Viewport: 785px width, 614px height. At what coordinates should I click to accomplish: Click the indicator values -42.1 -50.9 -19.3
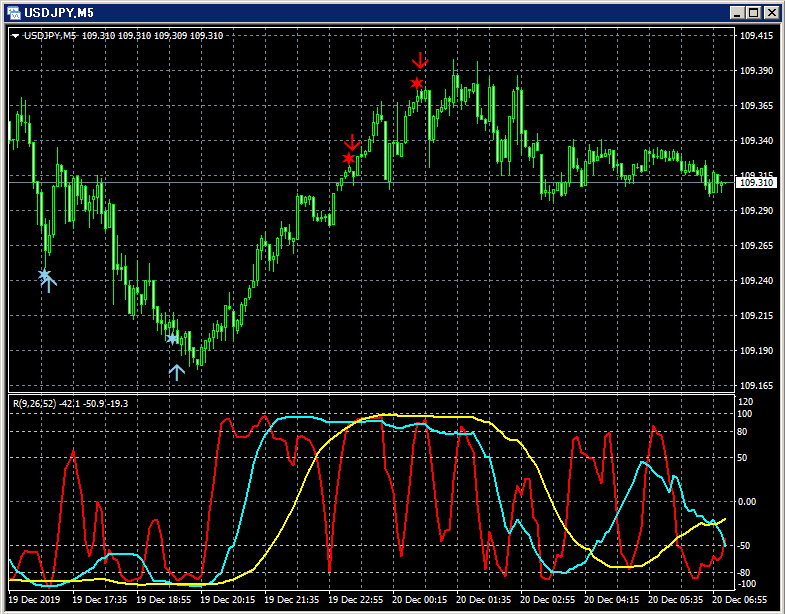coord(94,404)
